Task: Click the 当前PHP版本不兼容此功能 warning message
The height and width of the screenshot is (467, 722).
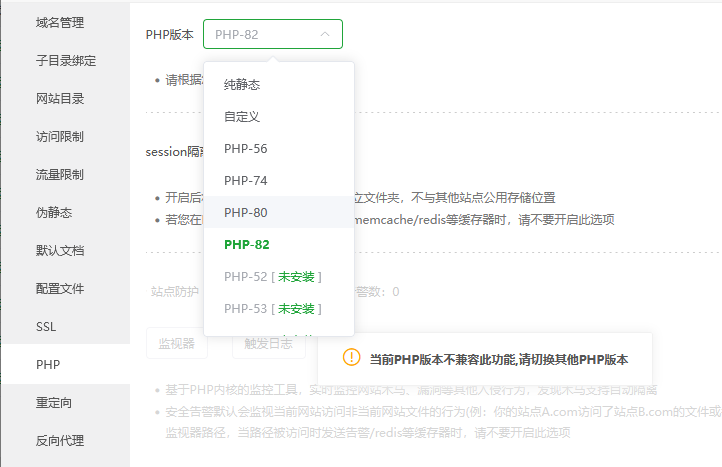Action: (x=499, y=359)
